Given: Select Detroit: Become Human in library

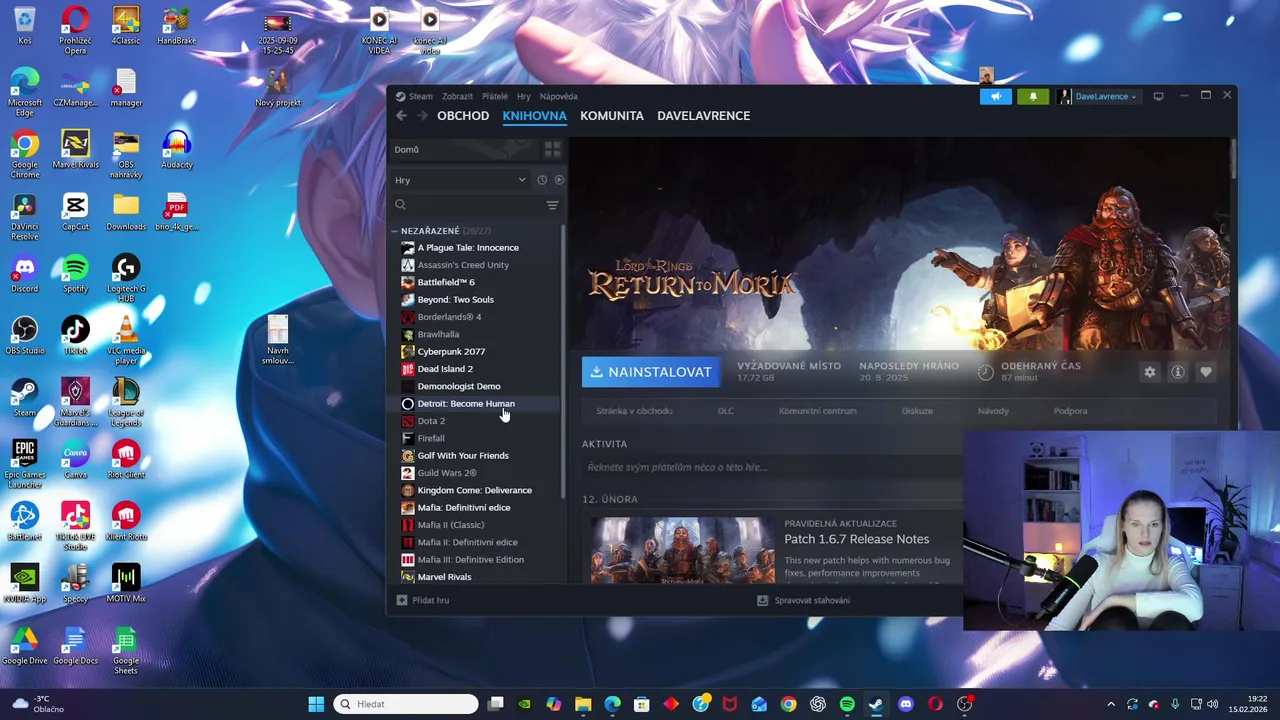Looking at the screenshot, I should pyautogui.click(x=466, y=404).
